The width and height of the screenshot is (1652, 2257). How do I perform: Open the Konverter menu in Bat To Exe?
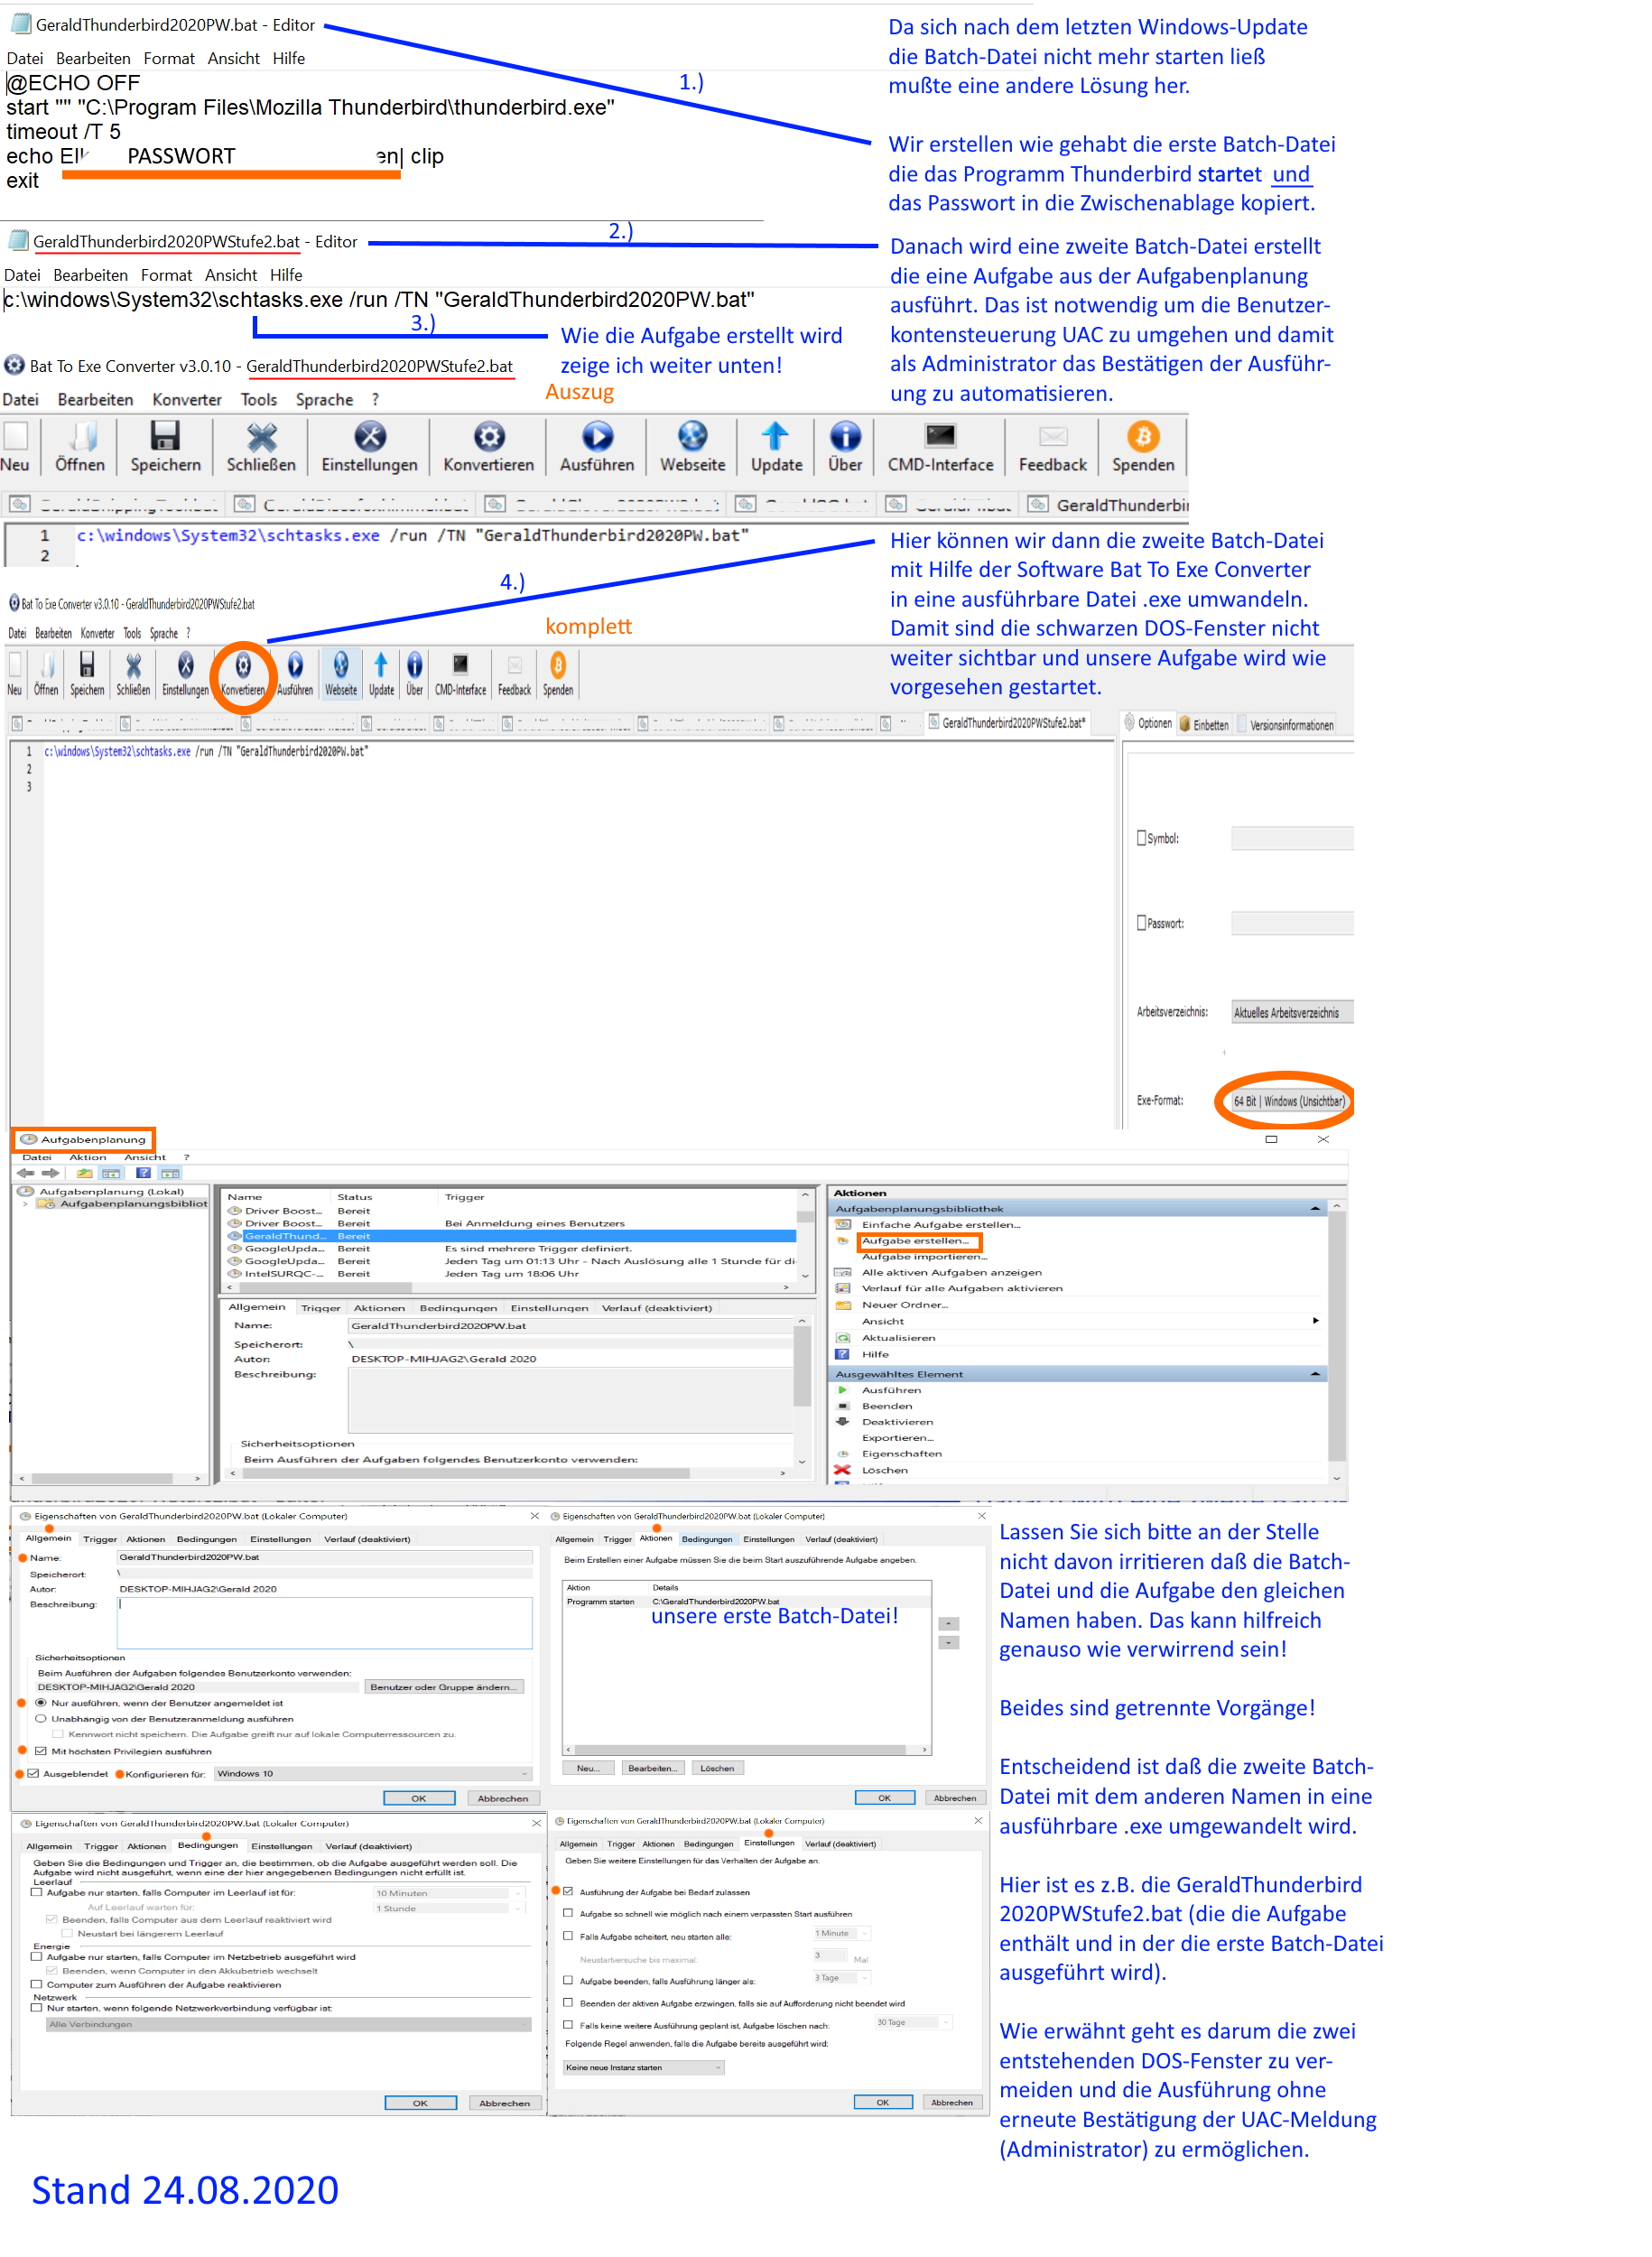point(187,400)
